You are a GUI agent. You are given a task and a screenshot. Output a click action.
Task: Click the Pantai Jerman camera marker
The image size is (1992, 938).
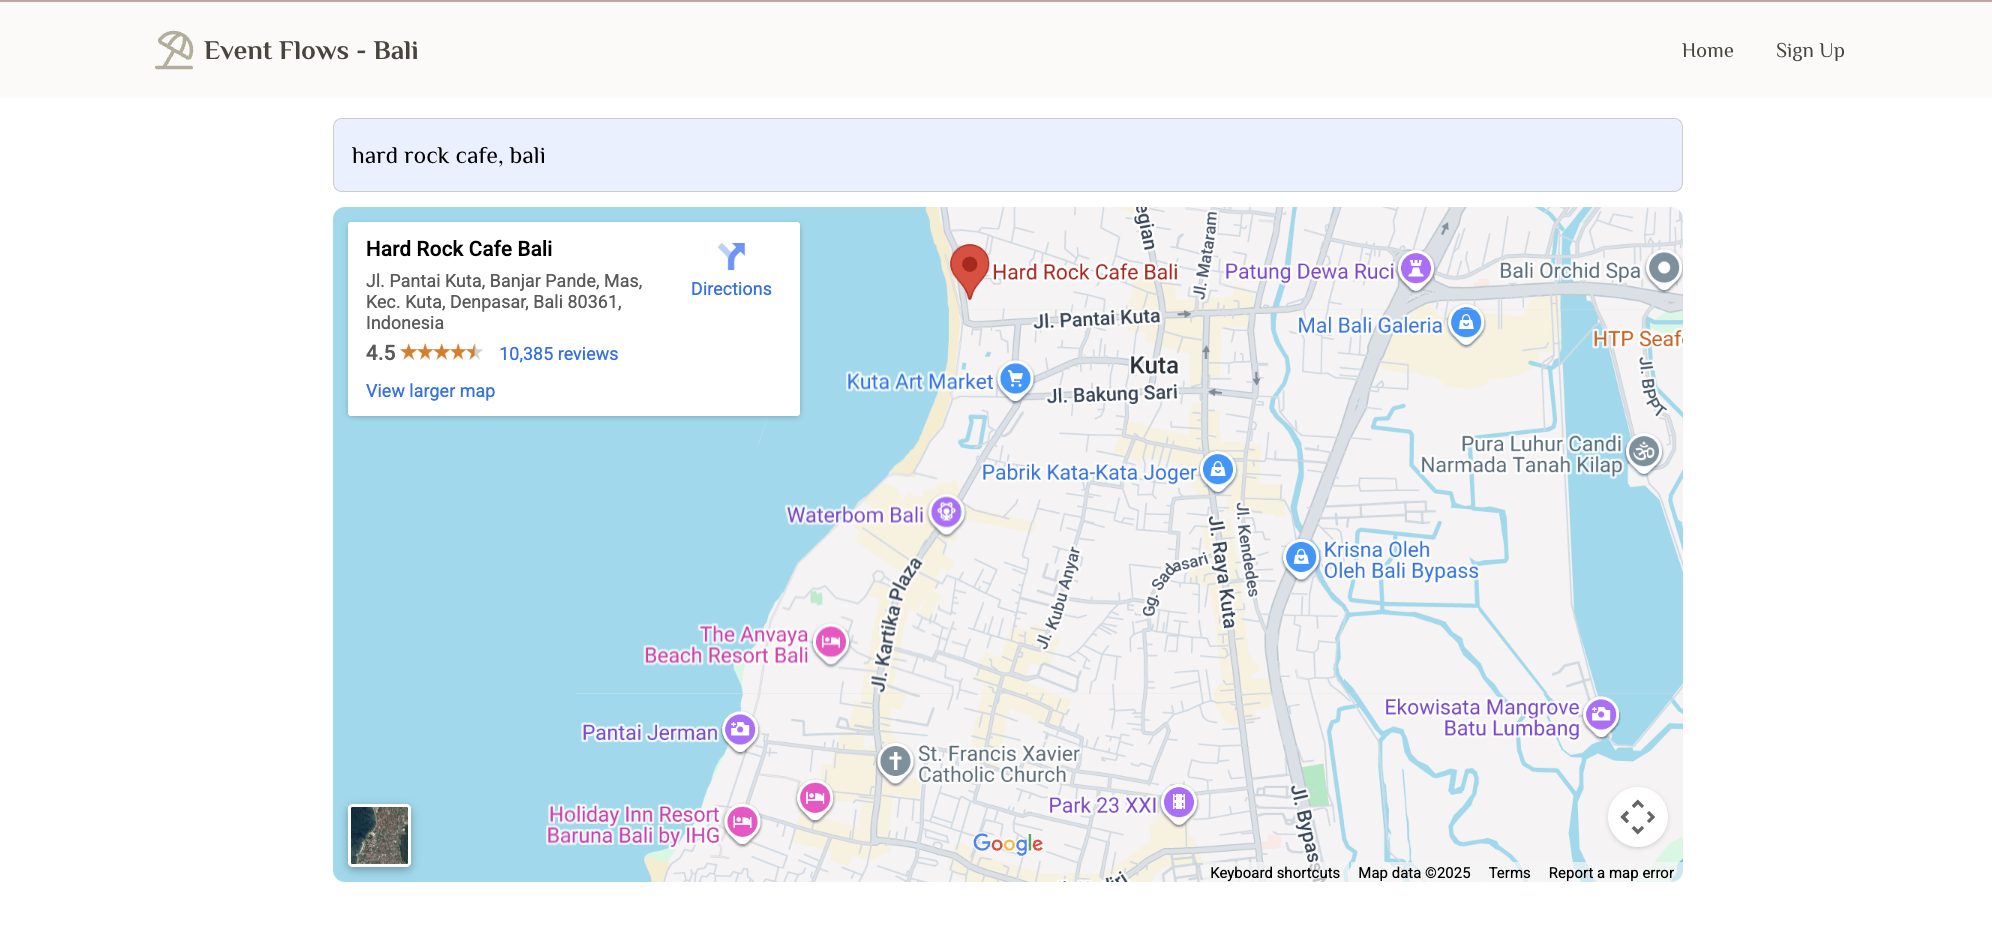740,730
